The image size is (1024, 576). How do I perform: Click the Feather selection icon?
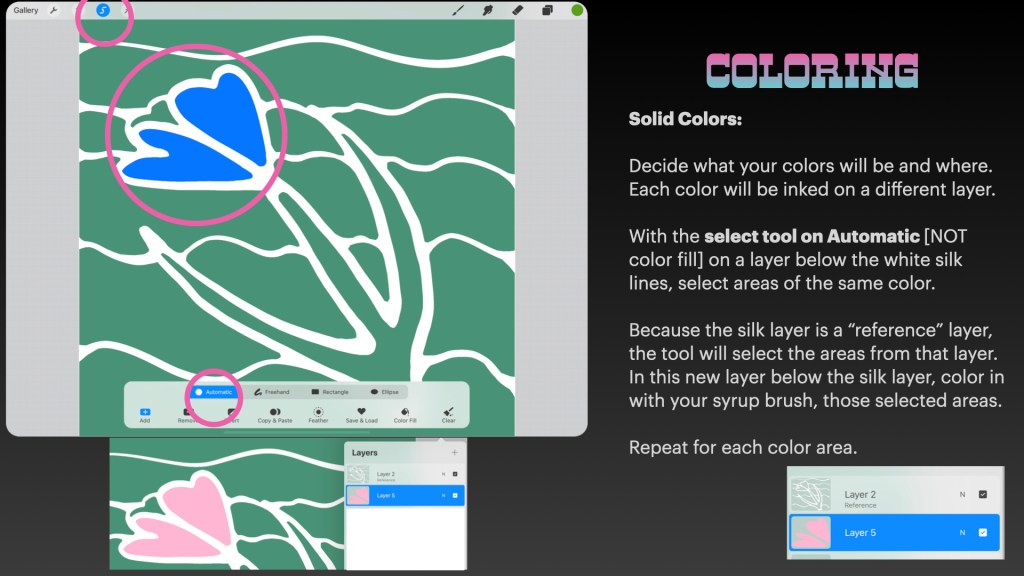click(x=318, y=412)
